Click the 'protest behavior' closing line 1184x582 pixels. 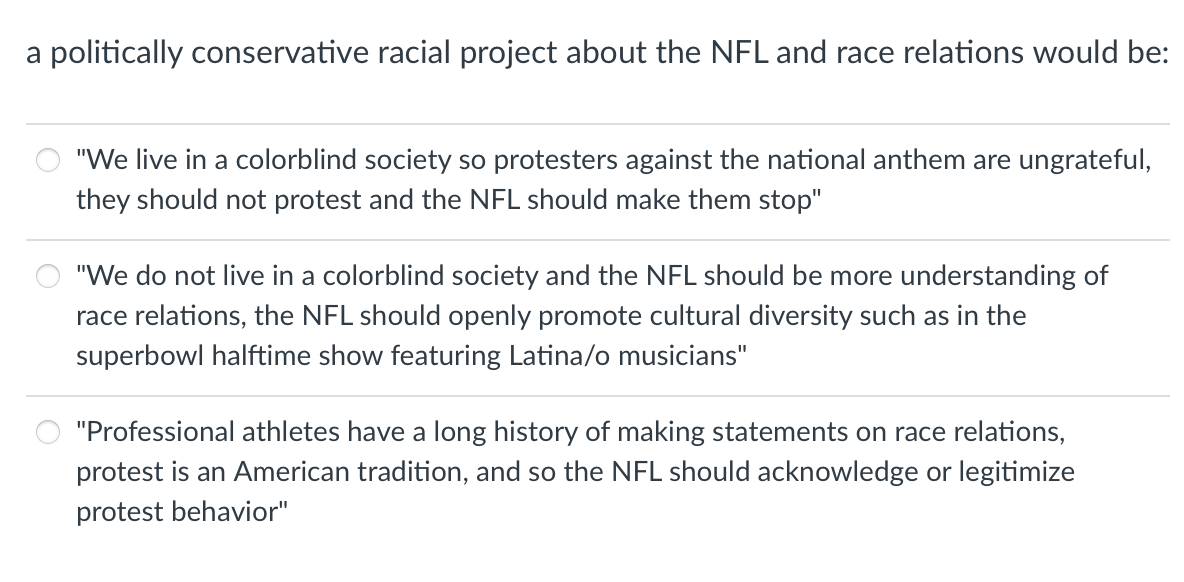coord(182,512)
